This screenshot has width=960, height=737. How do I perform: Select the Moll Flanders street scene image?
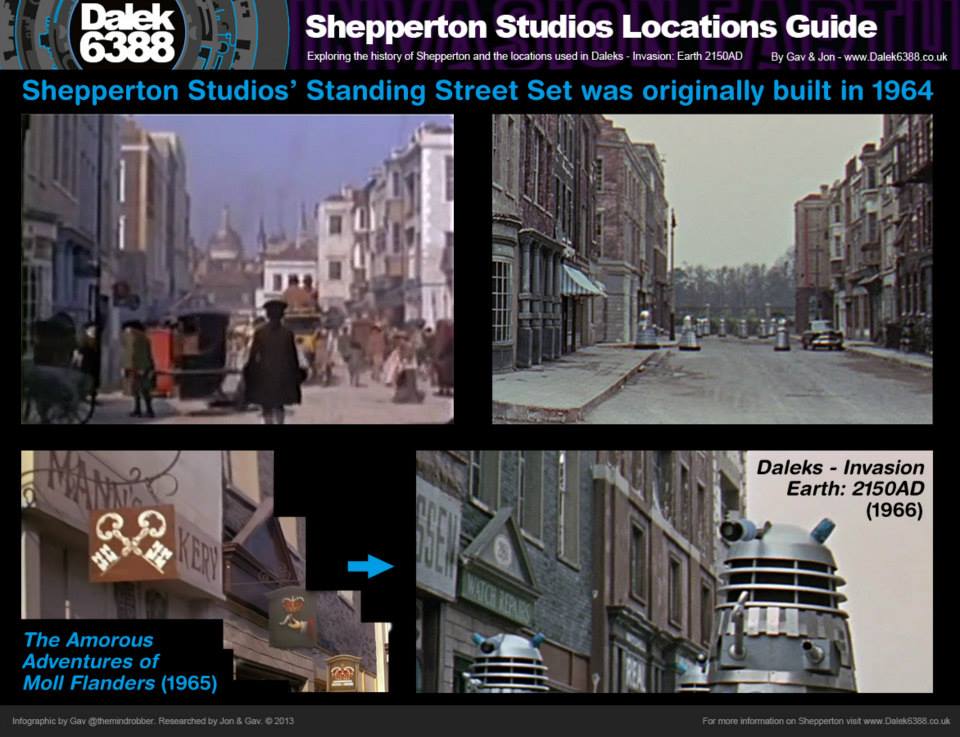pos(238,269)
